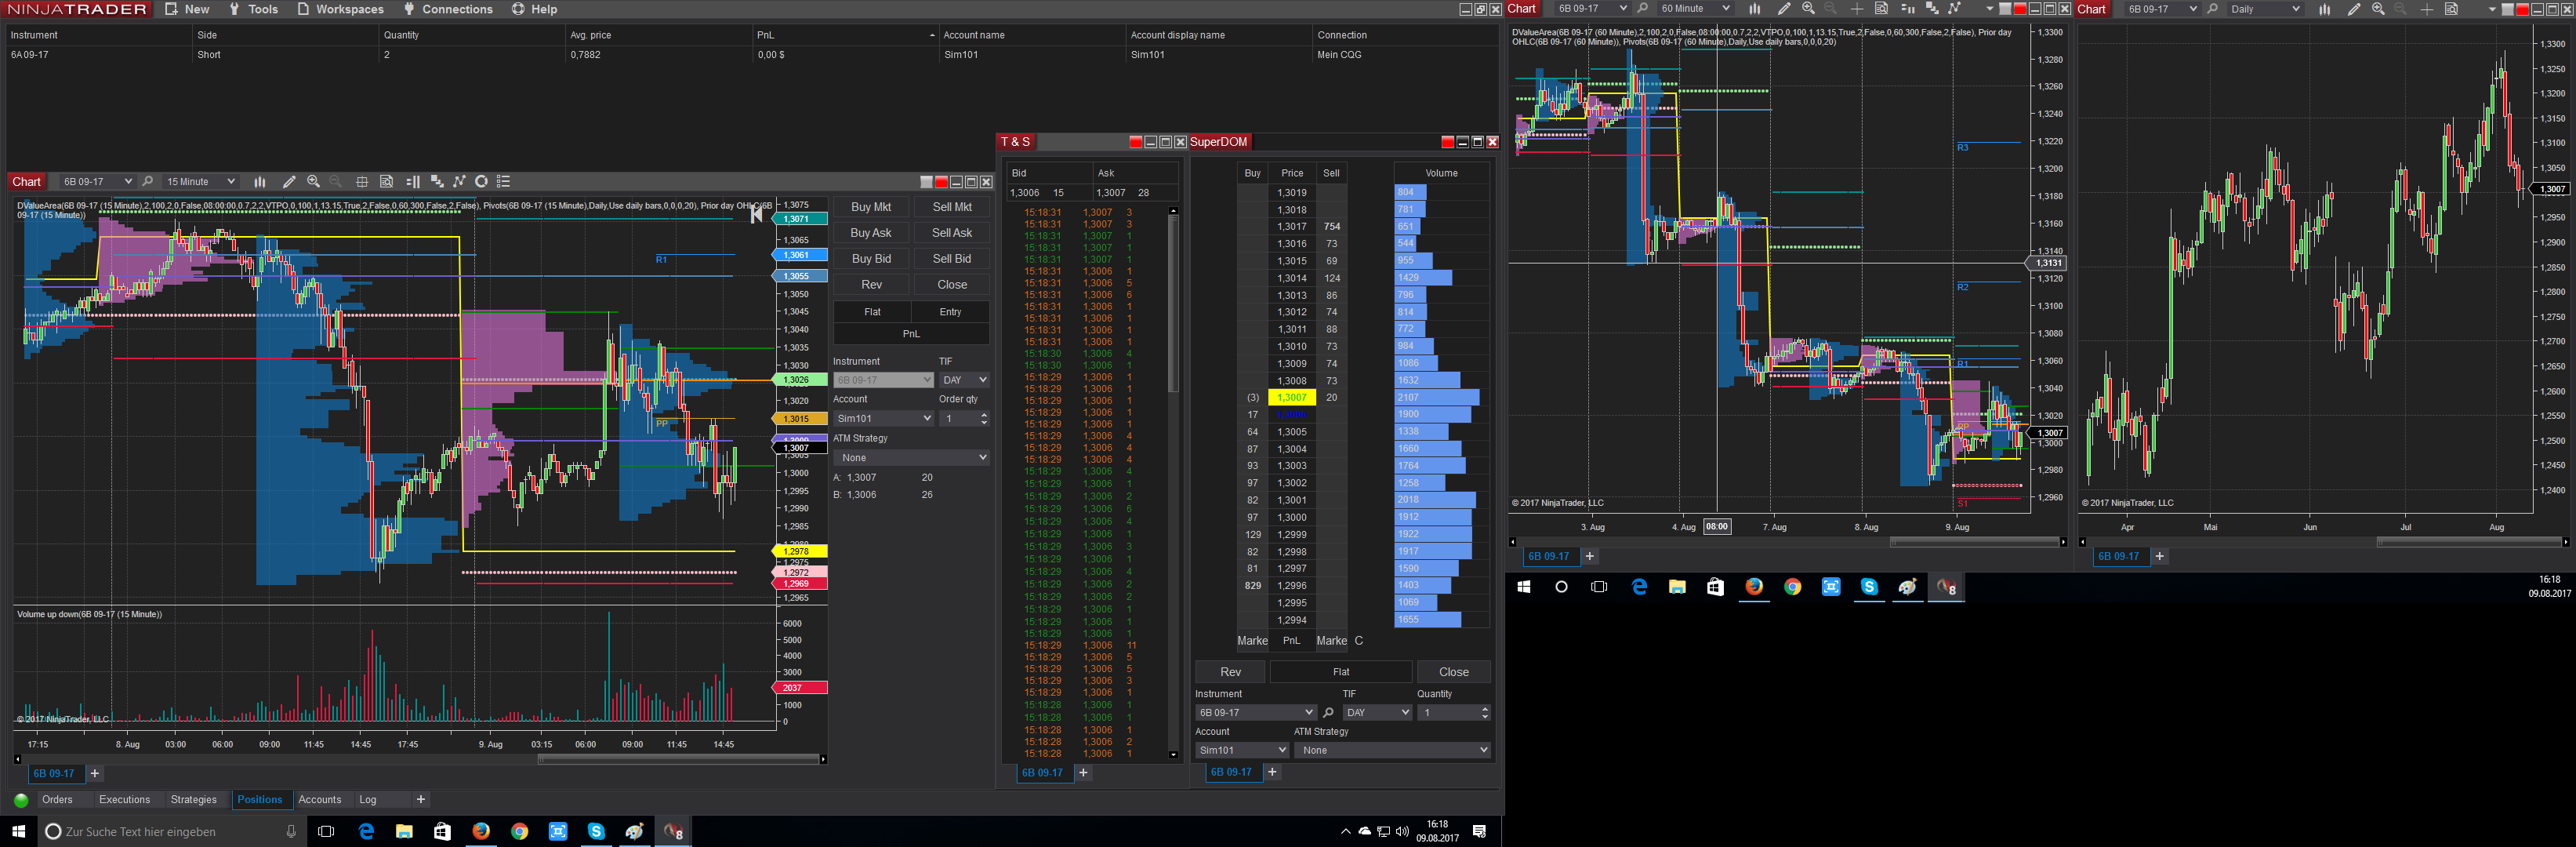Zoom in on the Daily chart
The height and width of the screenshot is (847, 2576).
point(2378,9)
